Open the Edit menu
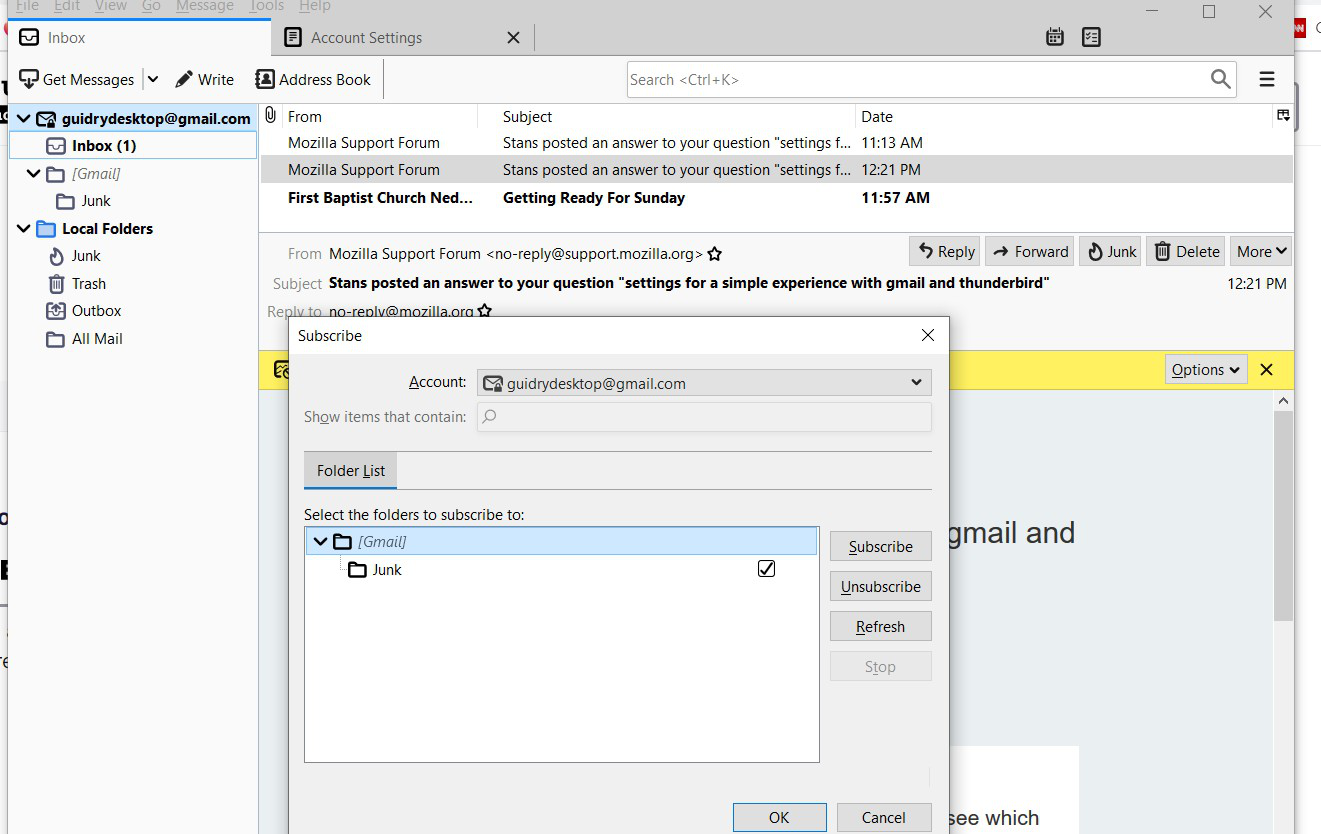 [67, 6]
